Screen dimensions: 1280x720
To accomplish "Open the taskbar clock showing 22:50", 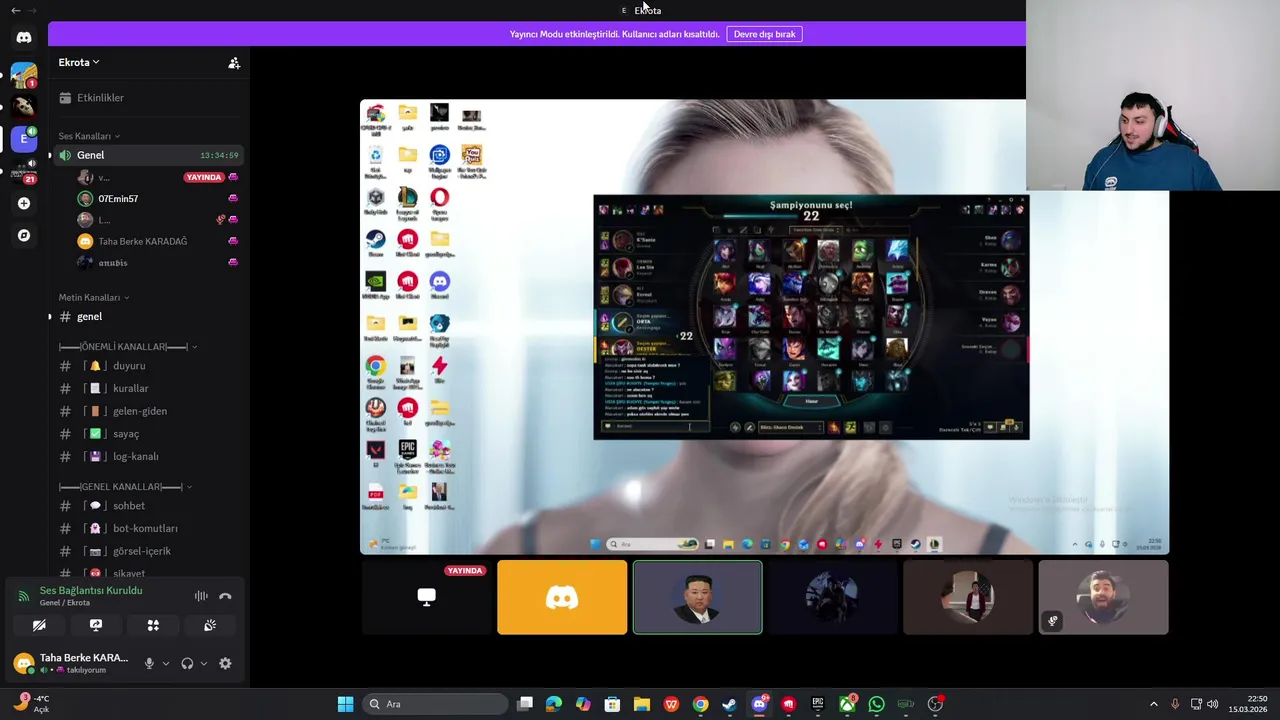I will 1249,704.
